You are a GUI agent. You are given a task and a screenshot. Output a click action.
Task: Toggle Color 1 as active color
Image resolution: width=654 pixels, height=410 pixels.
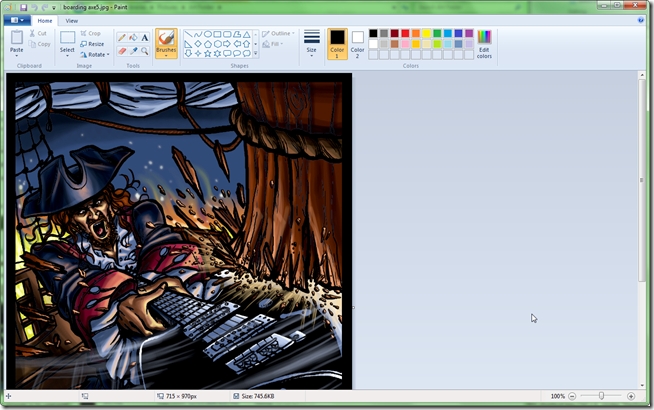tap(337, 44)
